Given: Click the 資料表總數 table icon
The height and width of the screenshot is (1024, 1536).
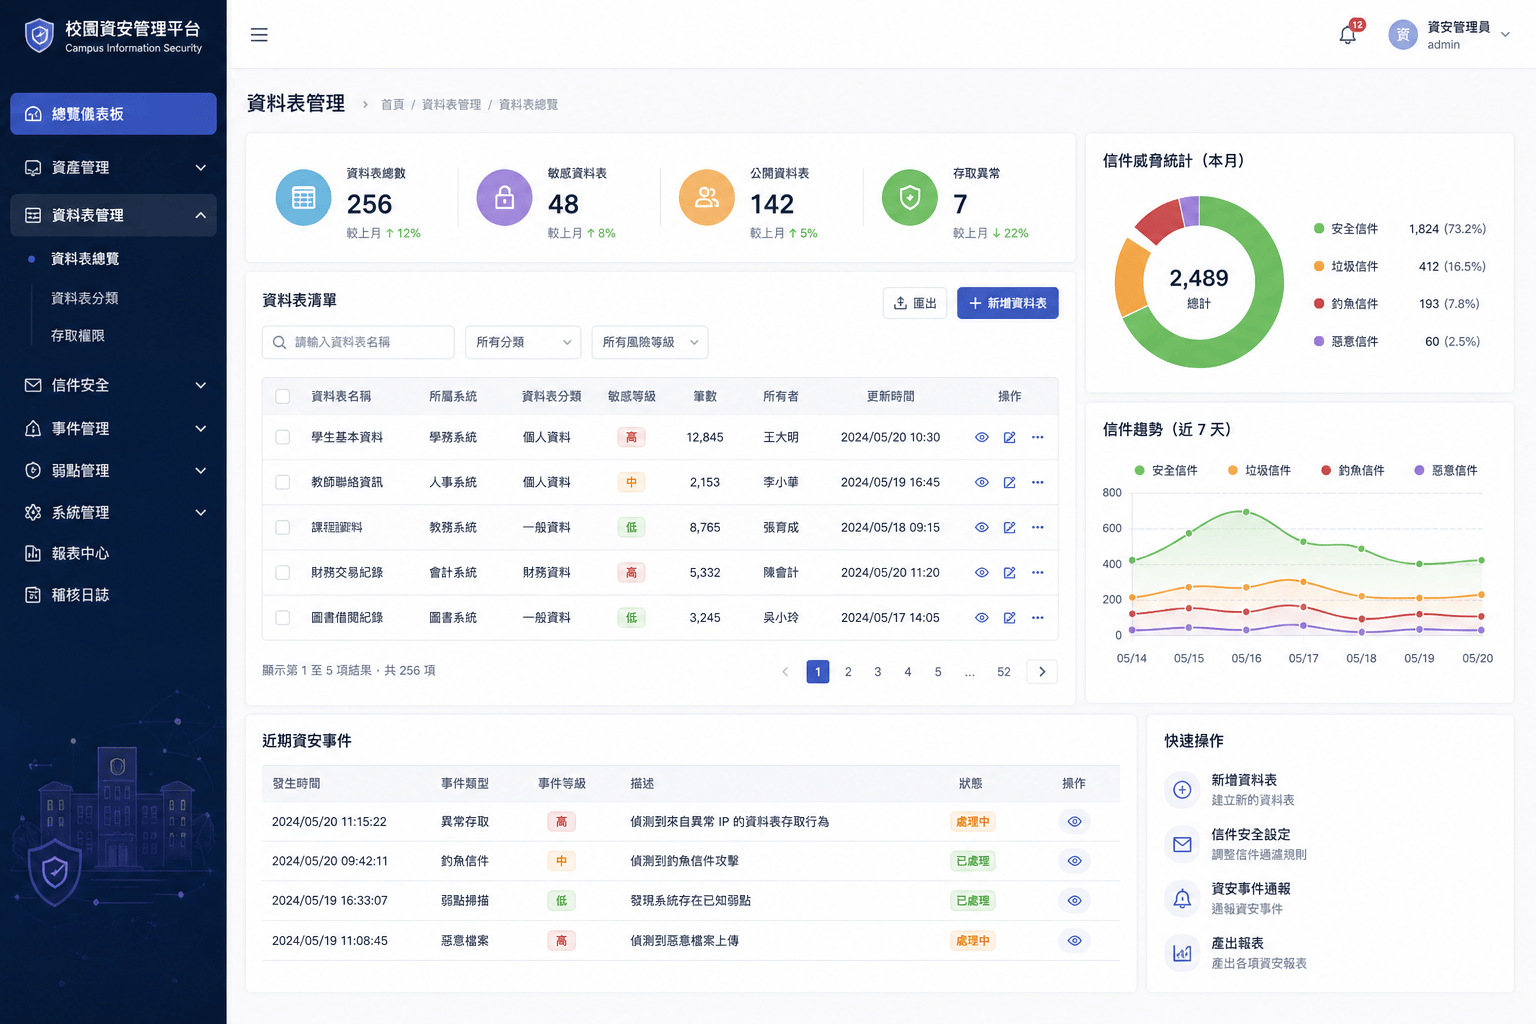Looking at the screenshot, I should (303, 198).
